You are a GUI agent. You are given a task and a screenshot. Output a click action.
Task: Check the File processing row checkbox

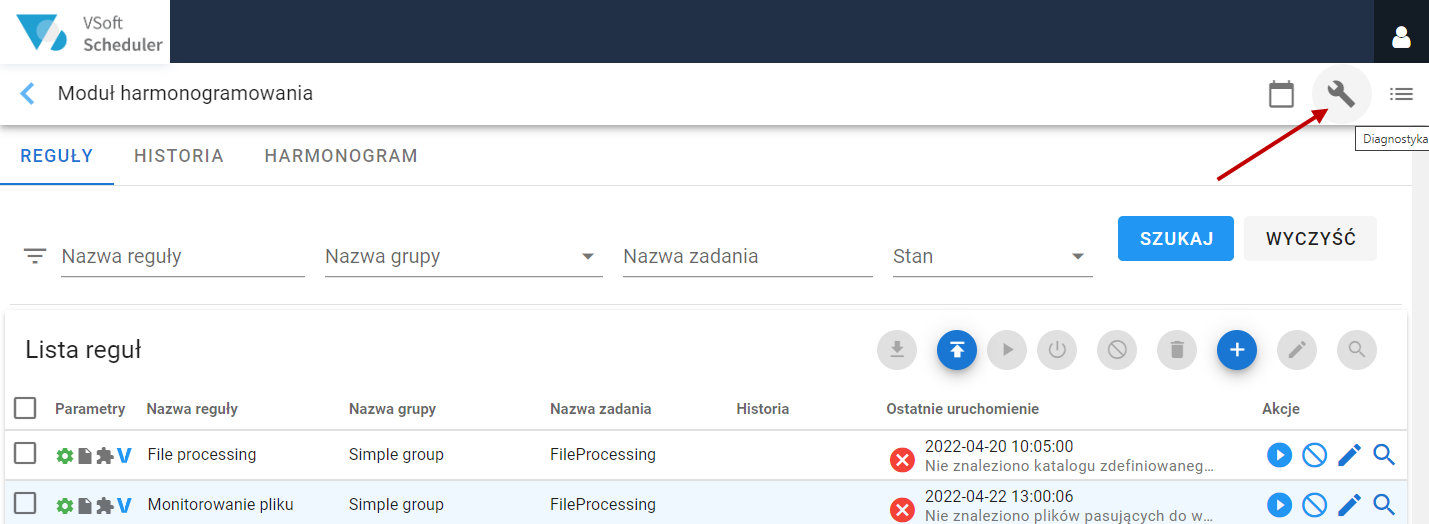tap(25, 454)
